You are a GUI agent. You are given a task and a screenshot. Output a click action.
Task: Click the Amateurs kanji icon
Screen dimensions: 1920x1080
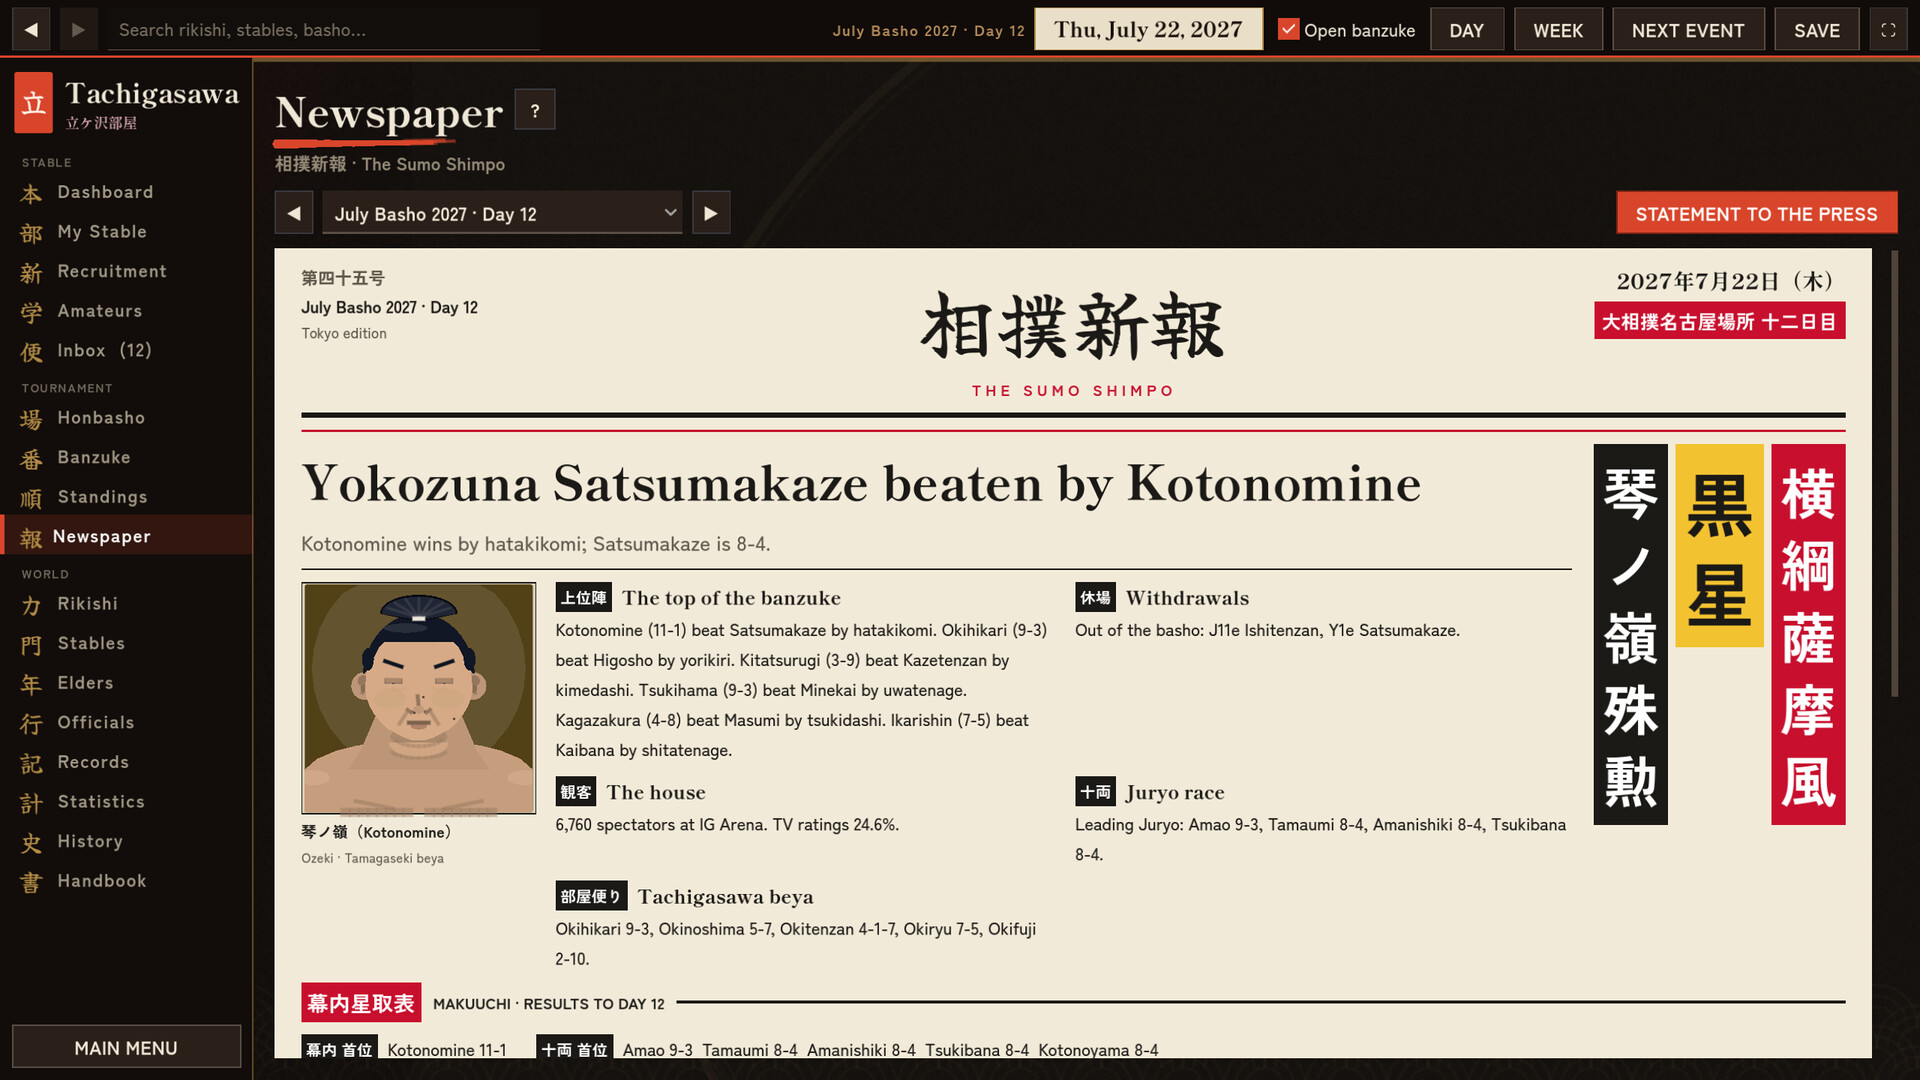click(x=31, y=312)
